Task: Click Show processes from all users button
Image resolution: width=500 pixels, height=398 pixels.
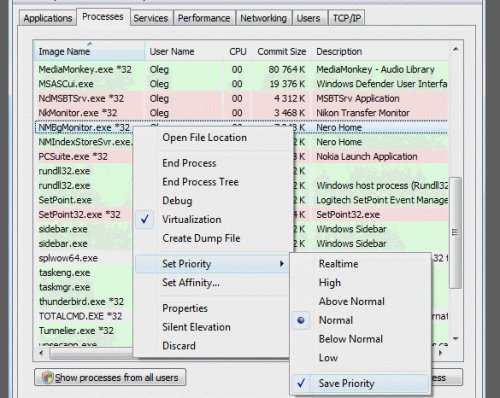Action: click(x=110, y=377)
